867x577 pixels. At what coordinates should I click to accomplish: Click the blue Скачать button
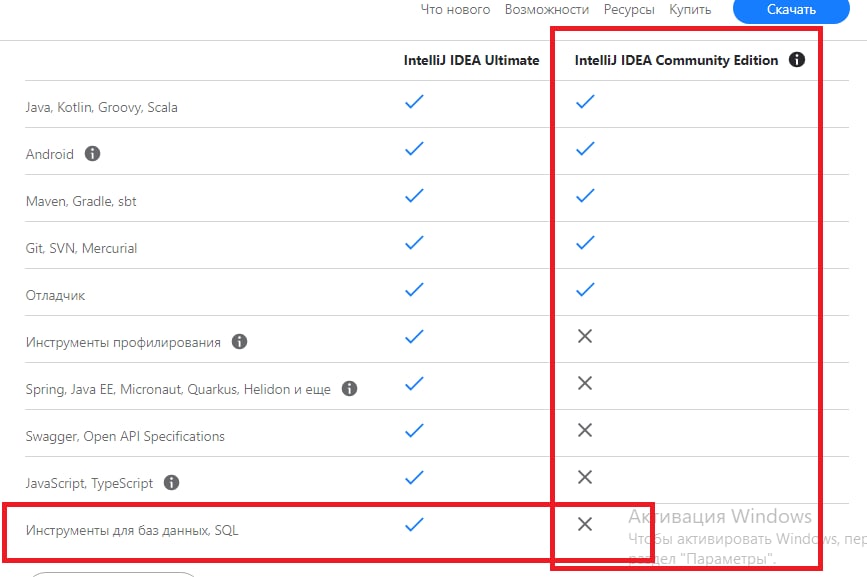click(x=791, y=9)
